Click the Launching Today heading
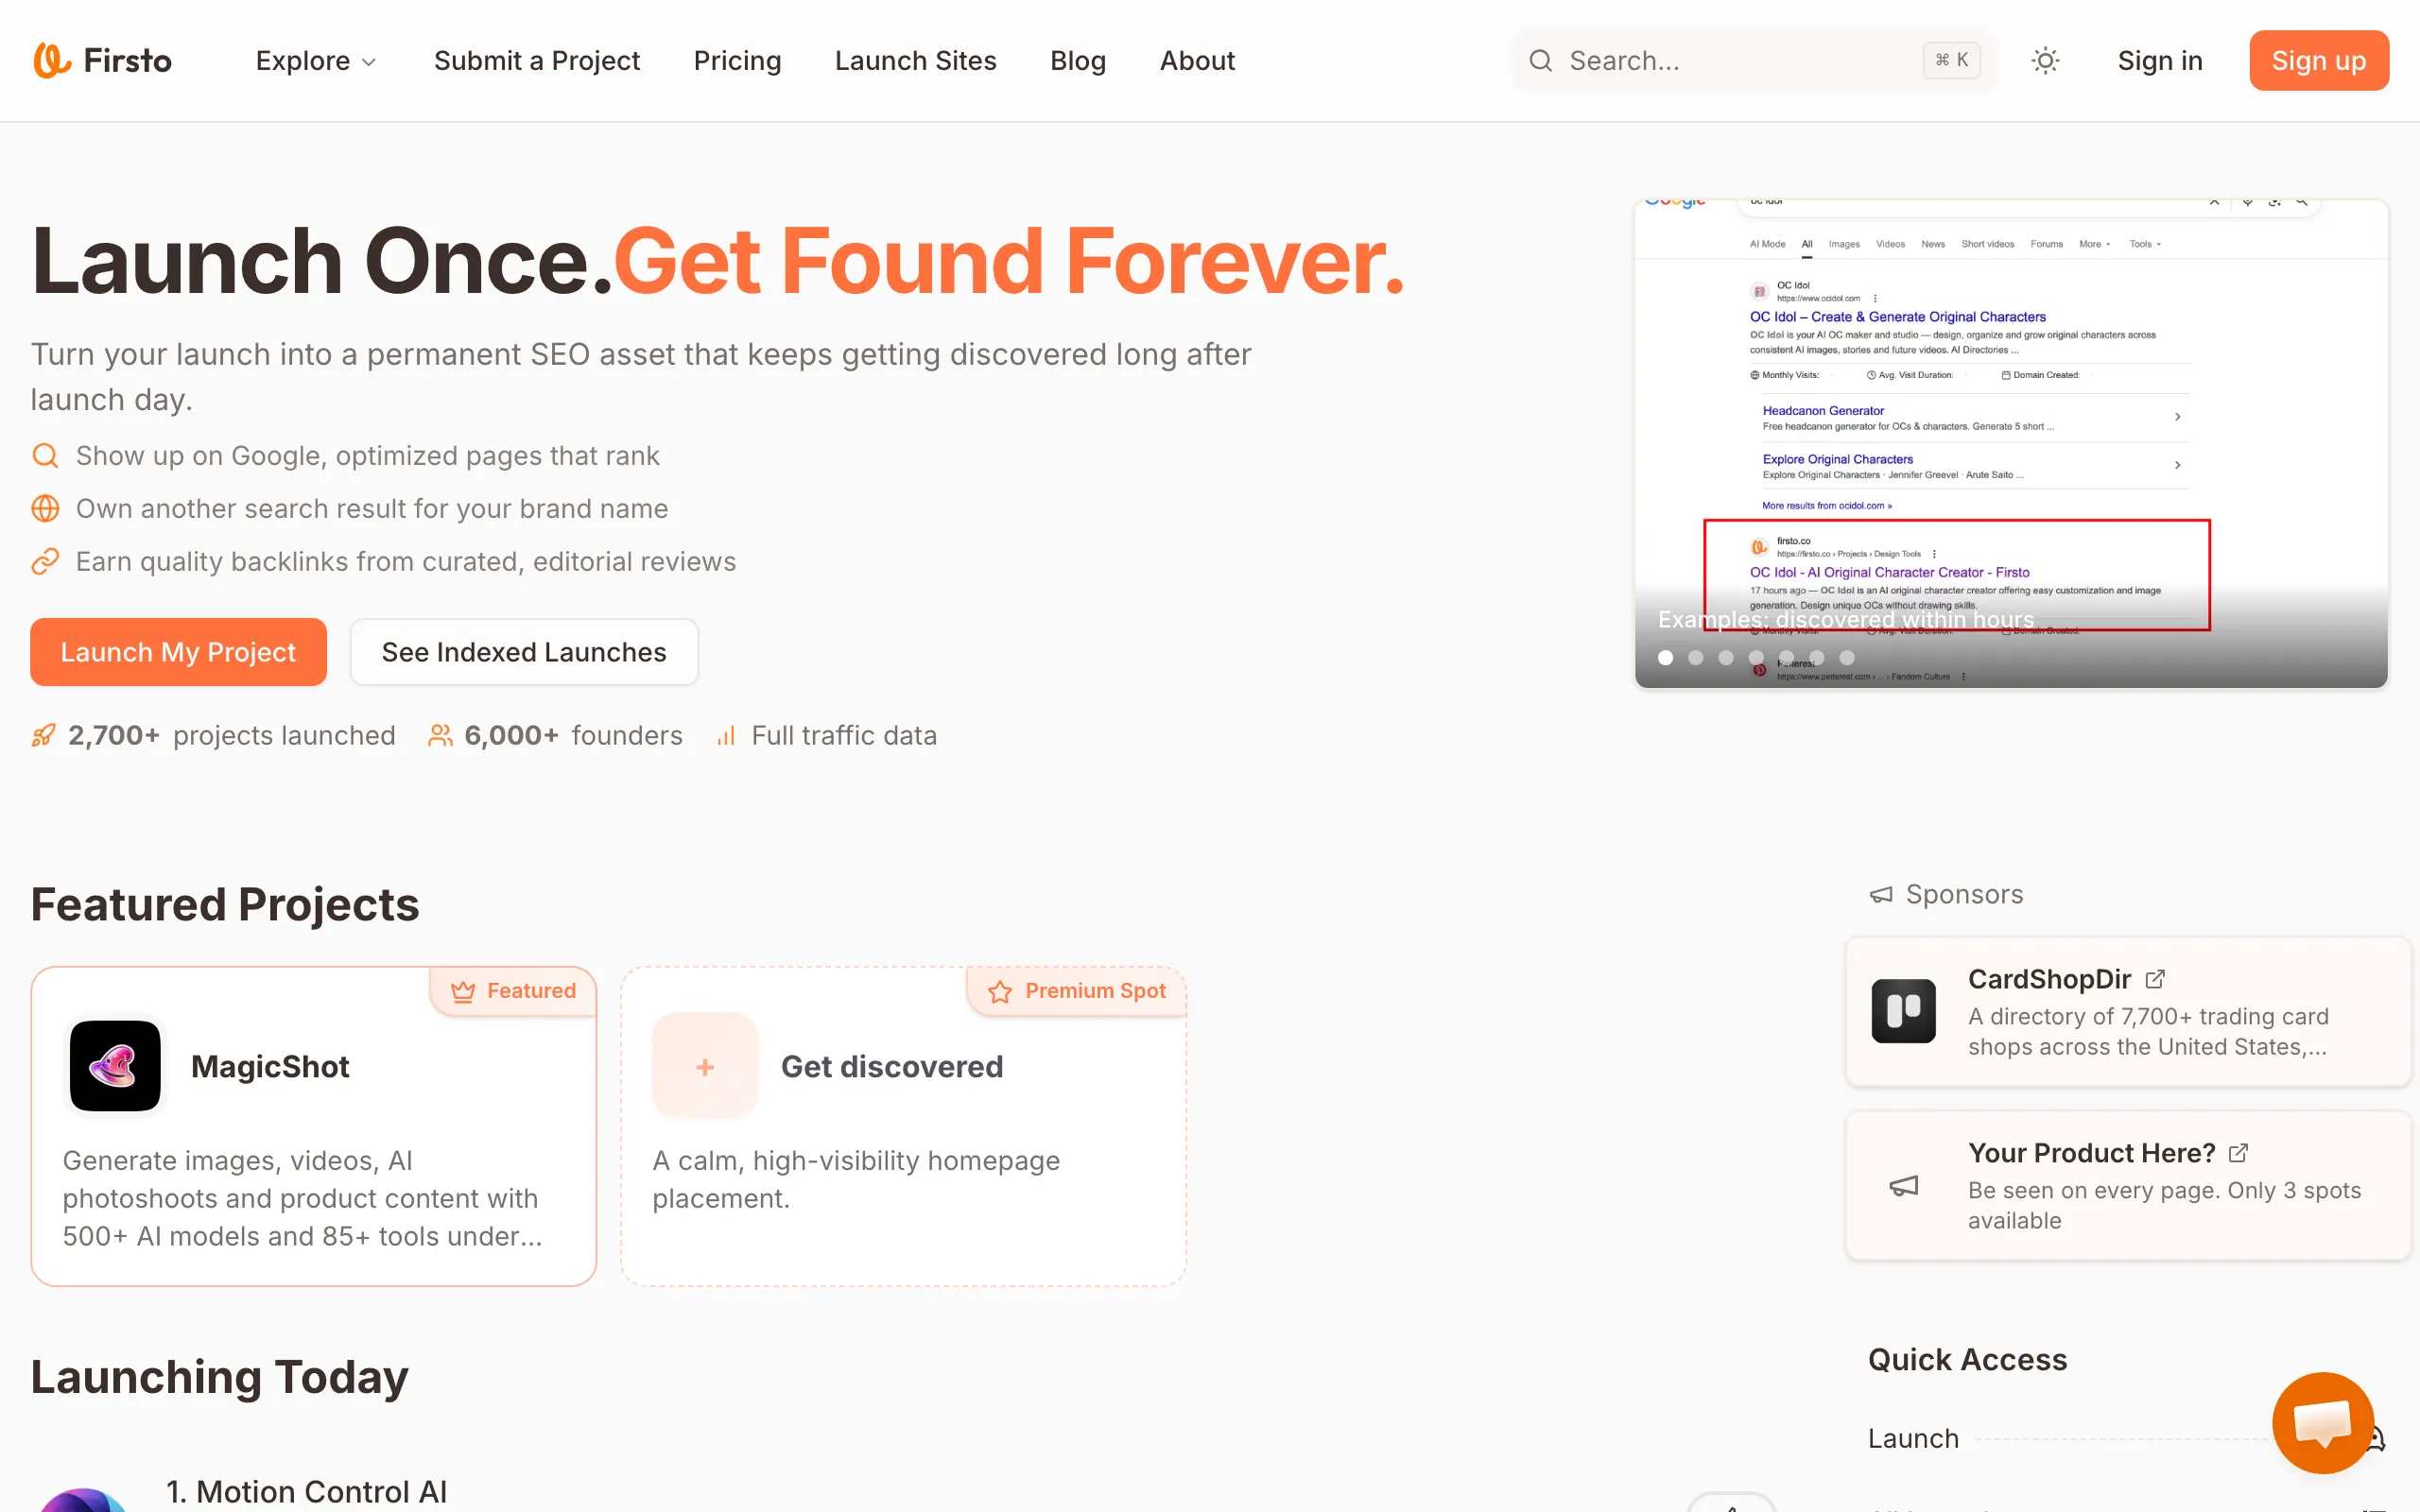 tap(220, 1377)
